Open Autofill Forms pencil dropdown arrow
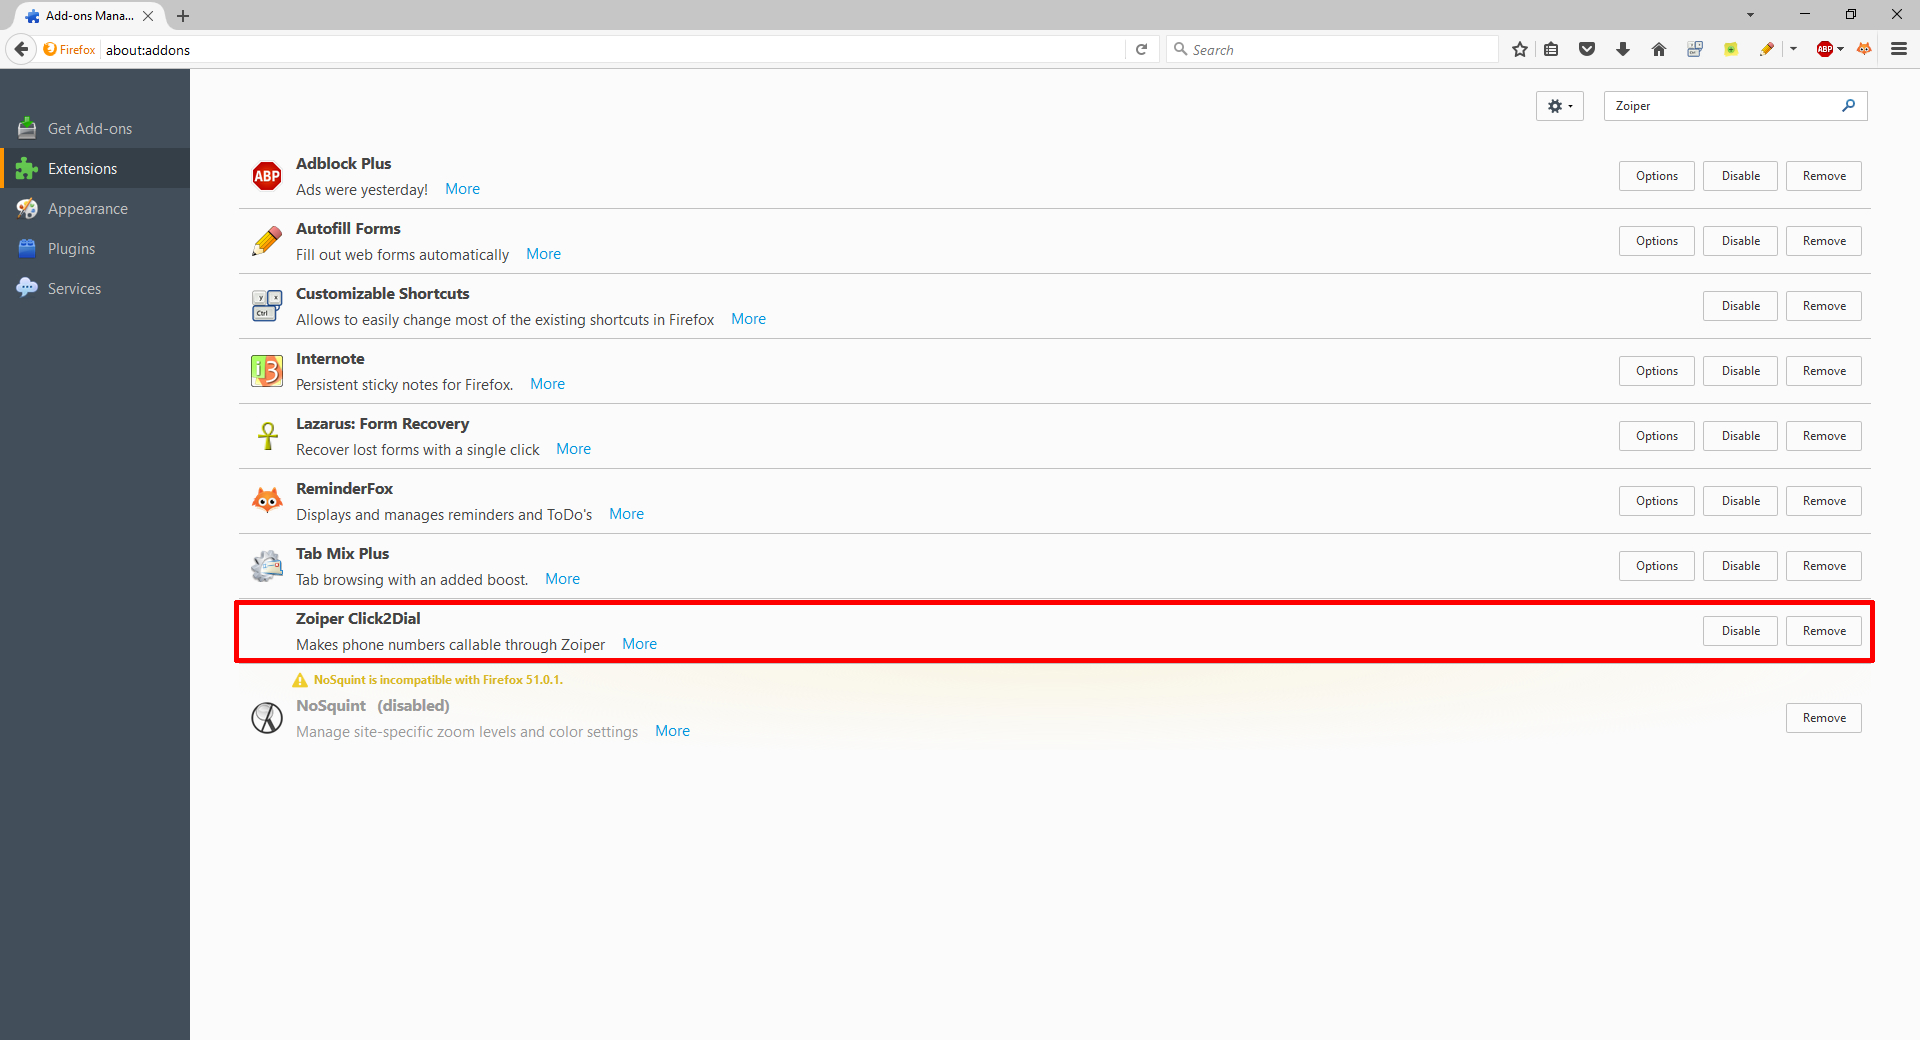Image resolution: width=1920 pixels, height=1040 pixels. (x=1794, y=49)
